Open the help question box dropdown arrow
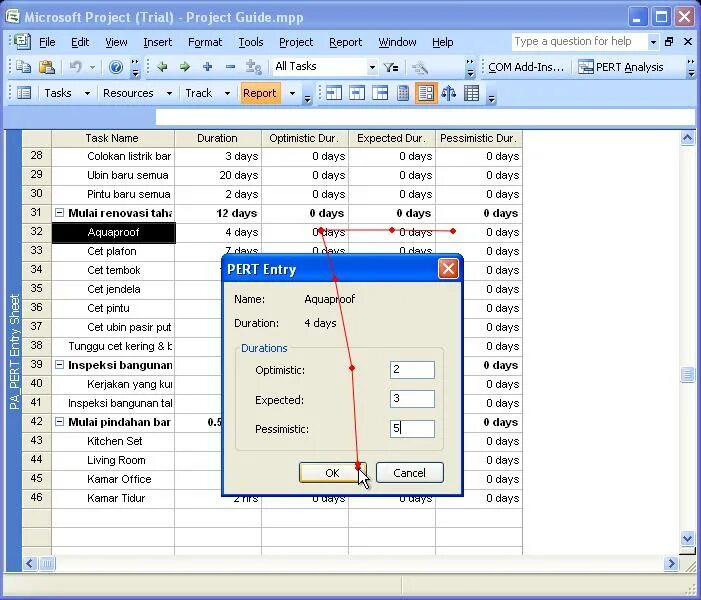Image resolution: width=701 pixels, height=600 pixels. click(653, 42)
